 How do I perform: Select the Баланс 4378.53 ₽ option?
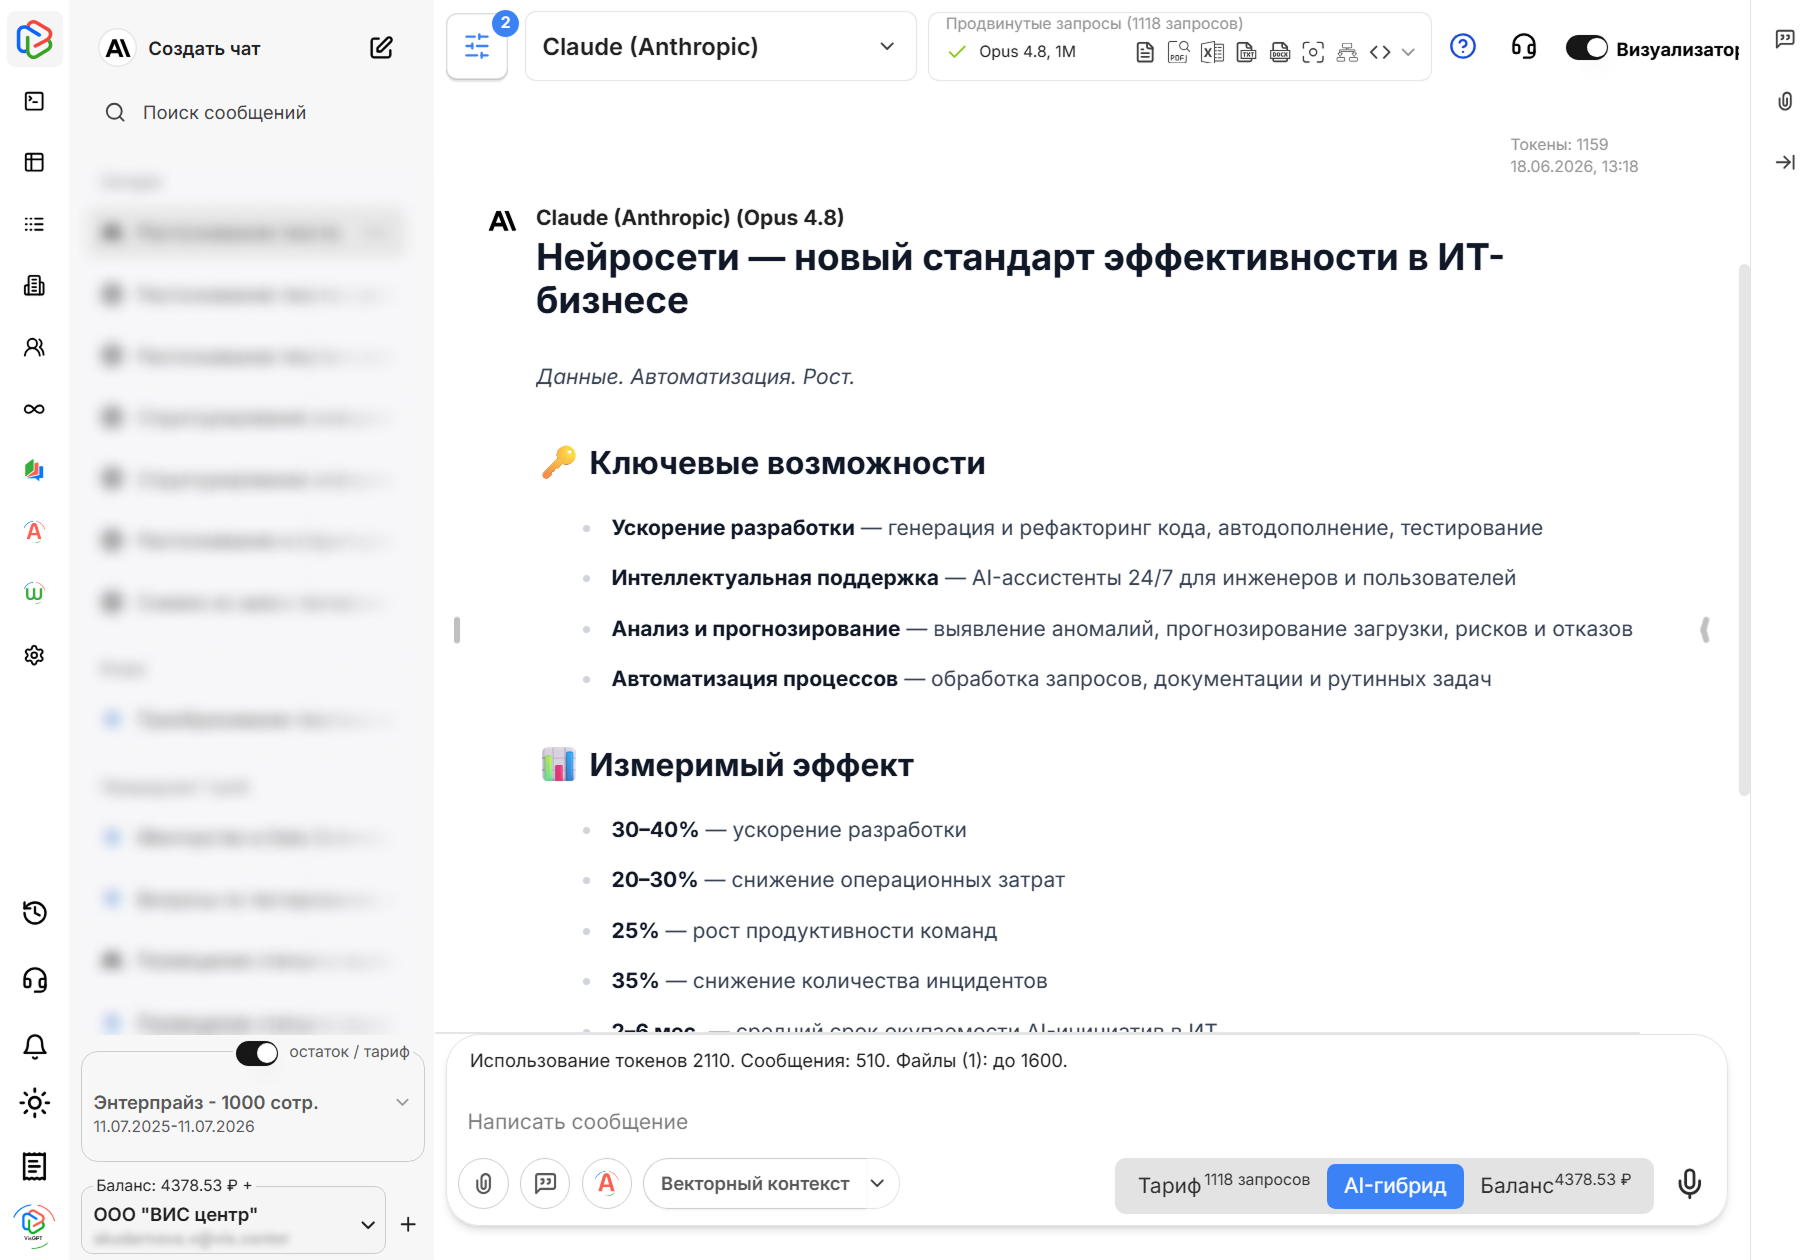coord(1556,1185)
